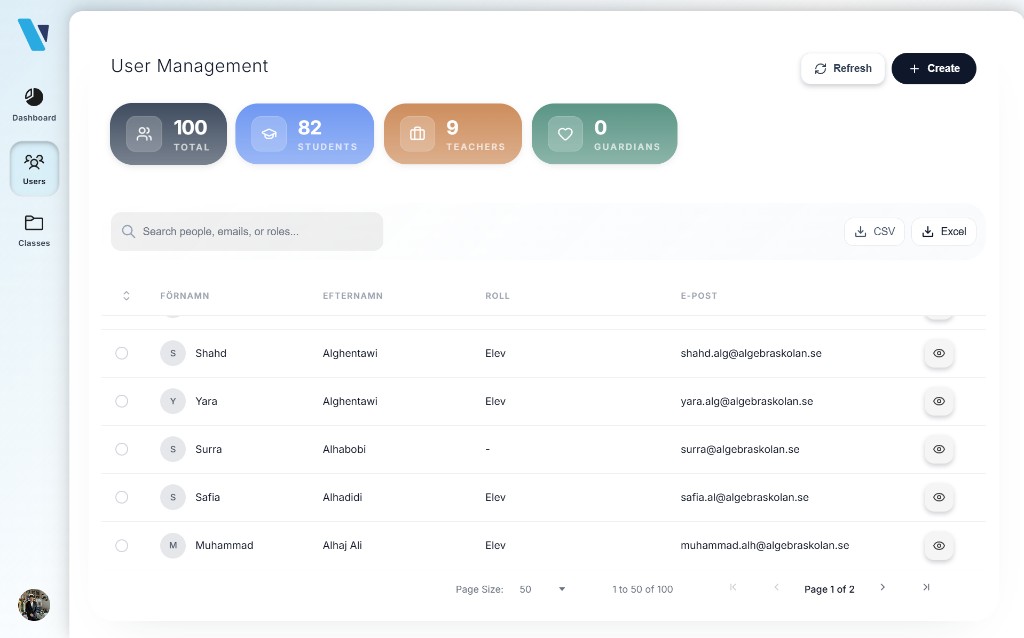1024x638 pixels.
Task: Click the profile avatar at the bottom left
Action: click(33, 604)
